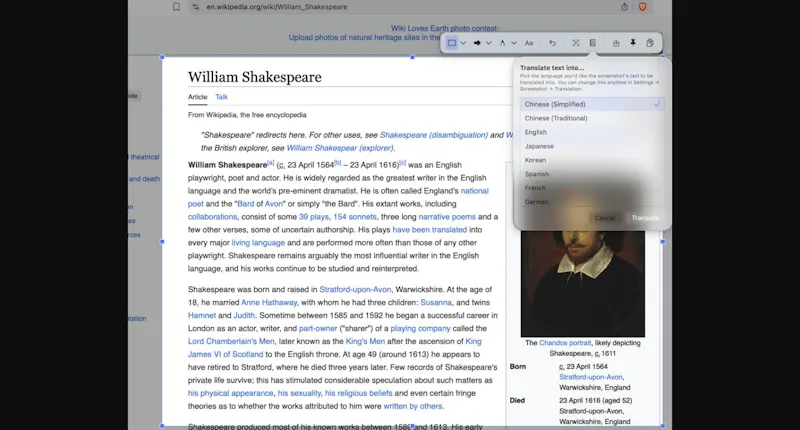The width and height of the screenshot is (800, 430).
Task: Choose Chinese (Traditional) language
Action: 592,118
